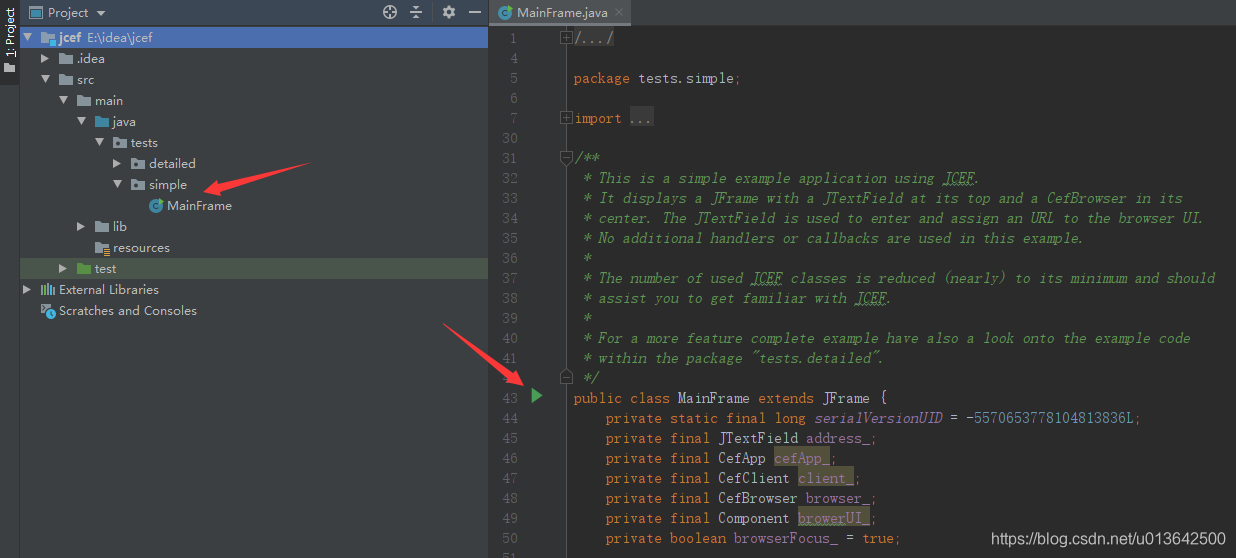Image resolution: width=1236 pixels, height=558 pixels.
Task: Click package tests.simple statement
Action: point(657,78)
